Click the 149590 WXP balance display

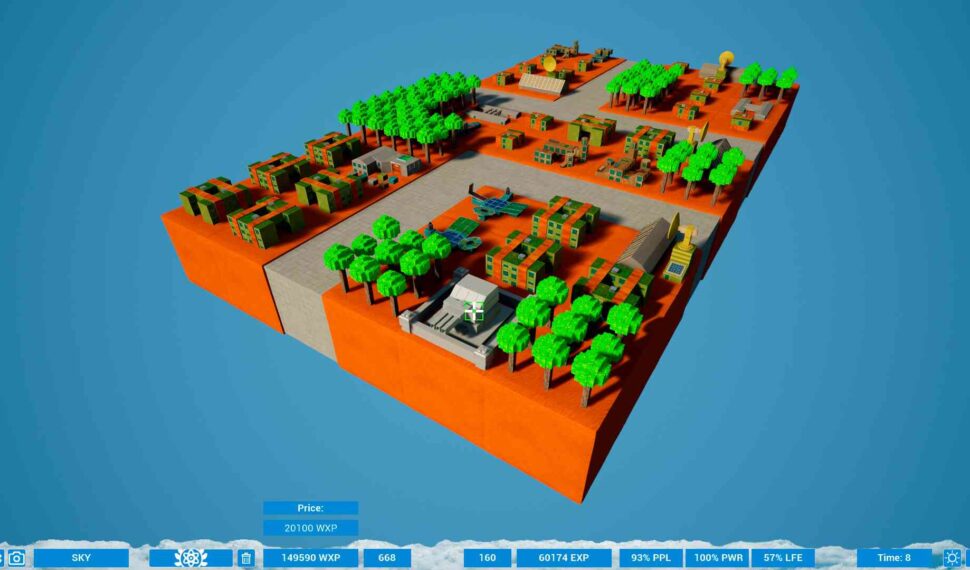click(x=310, y=558)
